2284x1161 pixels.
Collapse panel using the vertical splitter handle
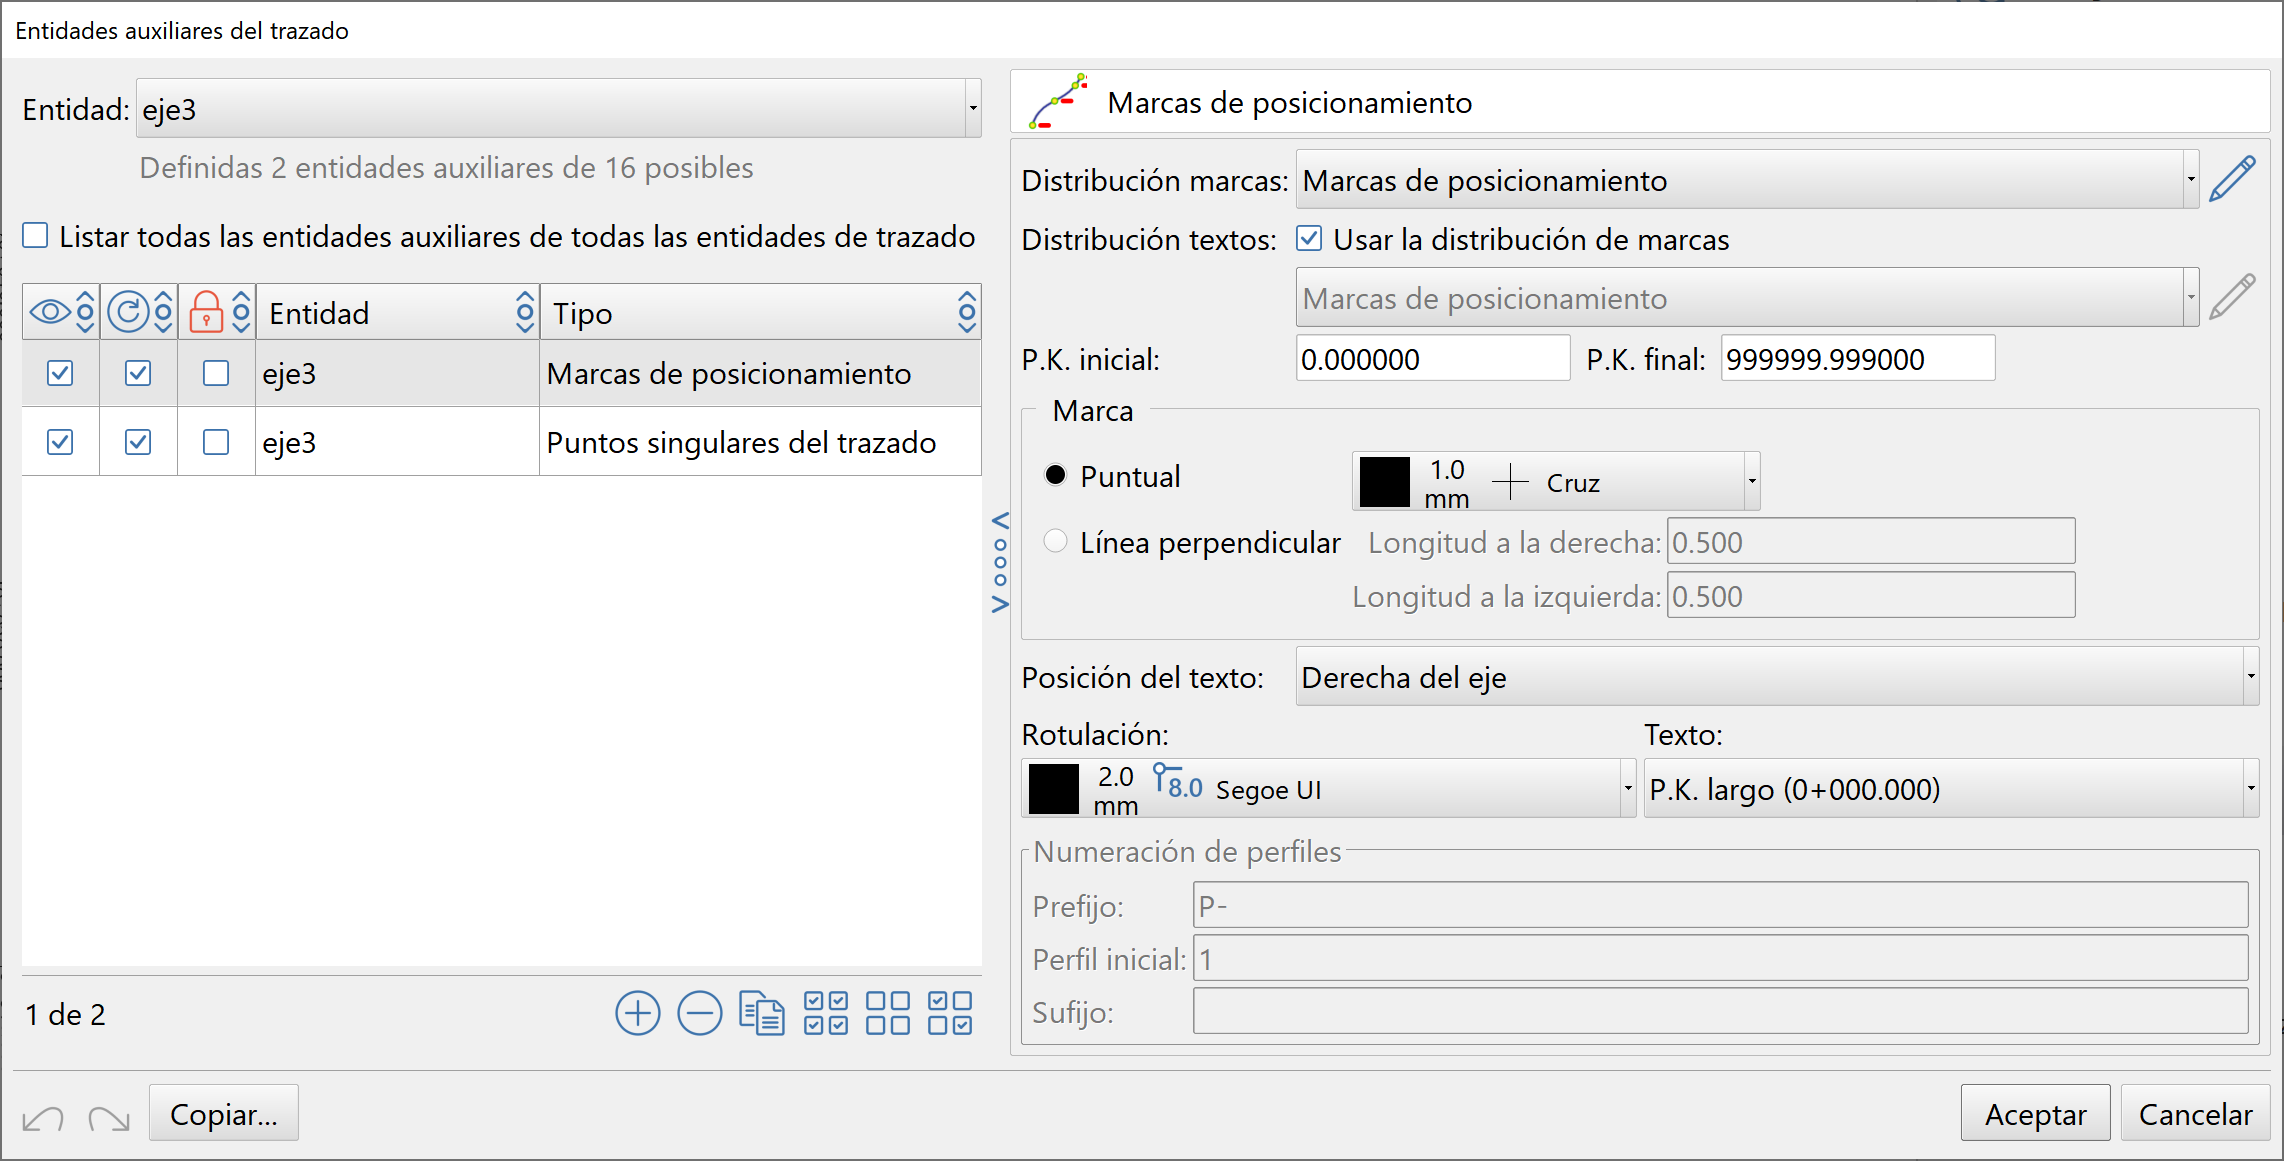point(1000,563)
